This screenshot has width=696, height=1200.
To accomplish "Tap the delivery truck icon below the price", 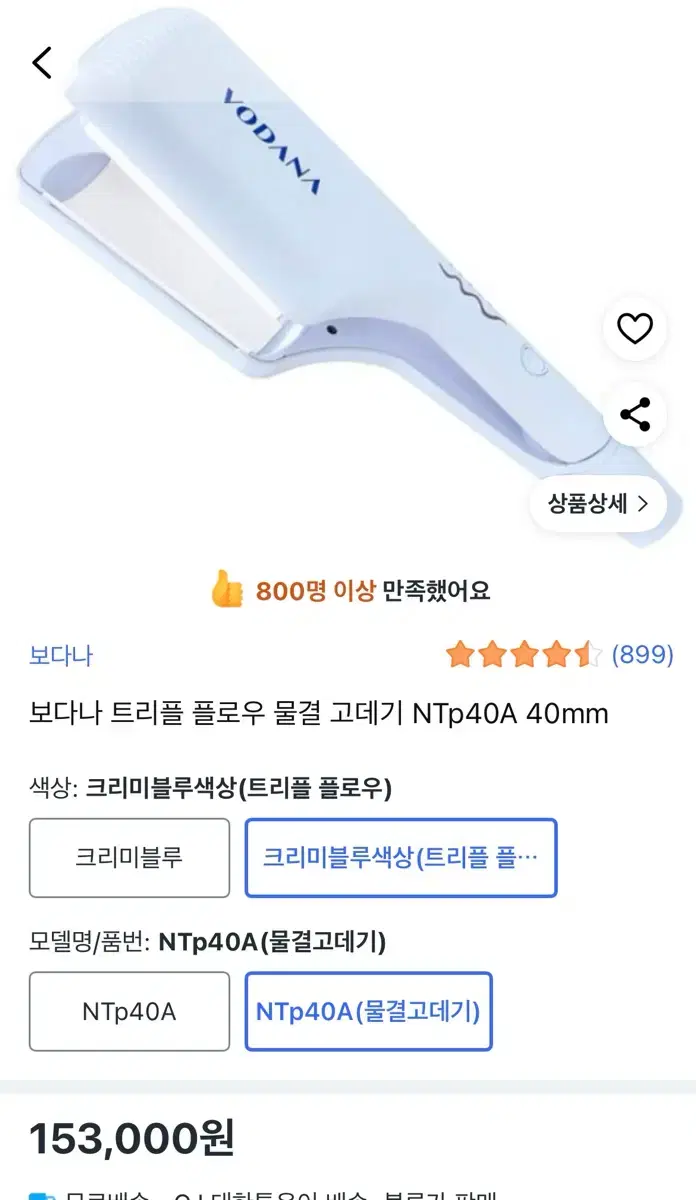I will (40, 1194).
